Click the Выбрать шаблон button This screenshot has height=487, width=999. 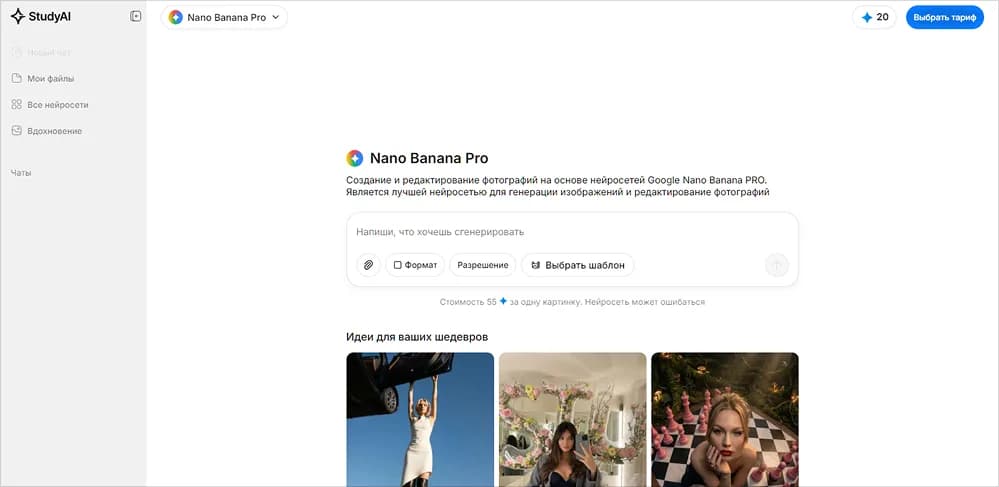577,265
